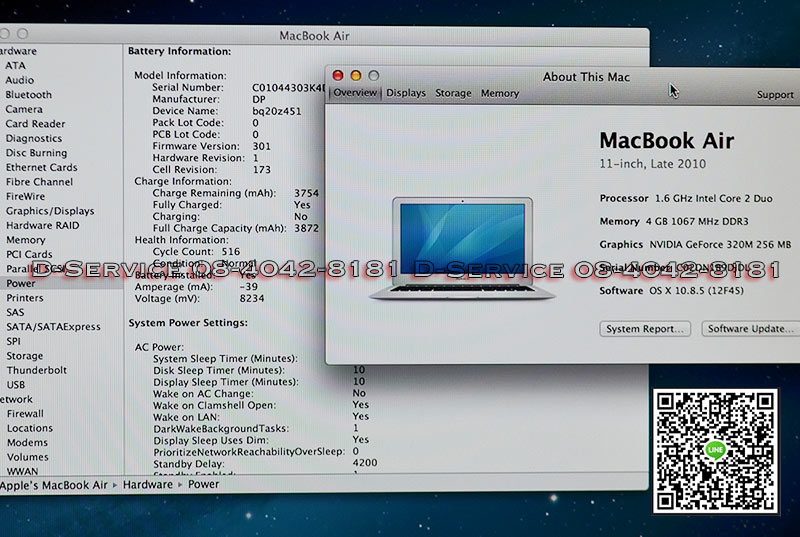Select Storage in the System Report sidebar

coord(24,356)
